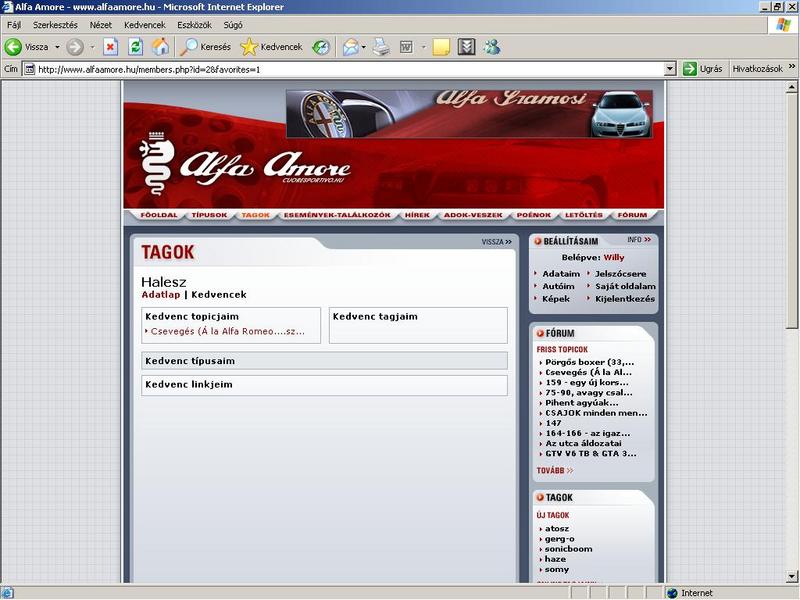800x600 pixels.
Task: Open the Súgó help menu
Action: pyautogui.click(x=233, y=25)
